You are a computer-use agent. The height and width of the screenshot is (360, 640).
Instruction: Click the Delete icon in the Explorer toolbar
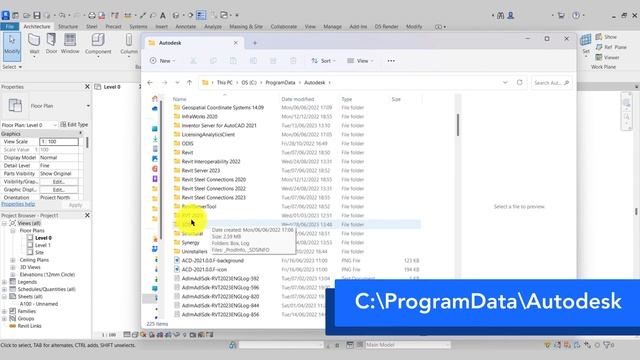[293, 61]
